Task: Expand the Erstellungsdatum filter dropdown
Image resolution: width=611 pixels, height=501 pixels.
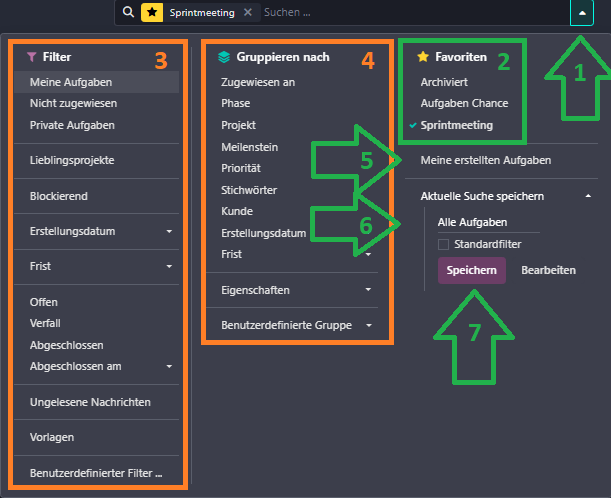Action: [x=169, y=232]
